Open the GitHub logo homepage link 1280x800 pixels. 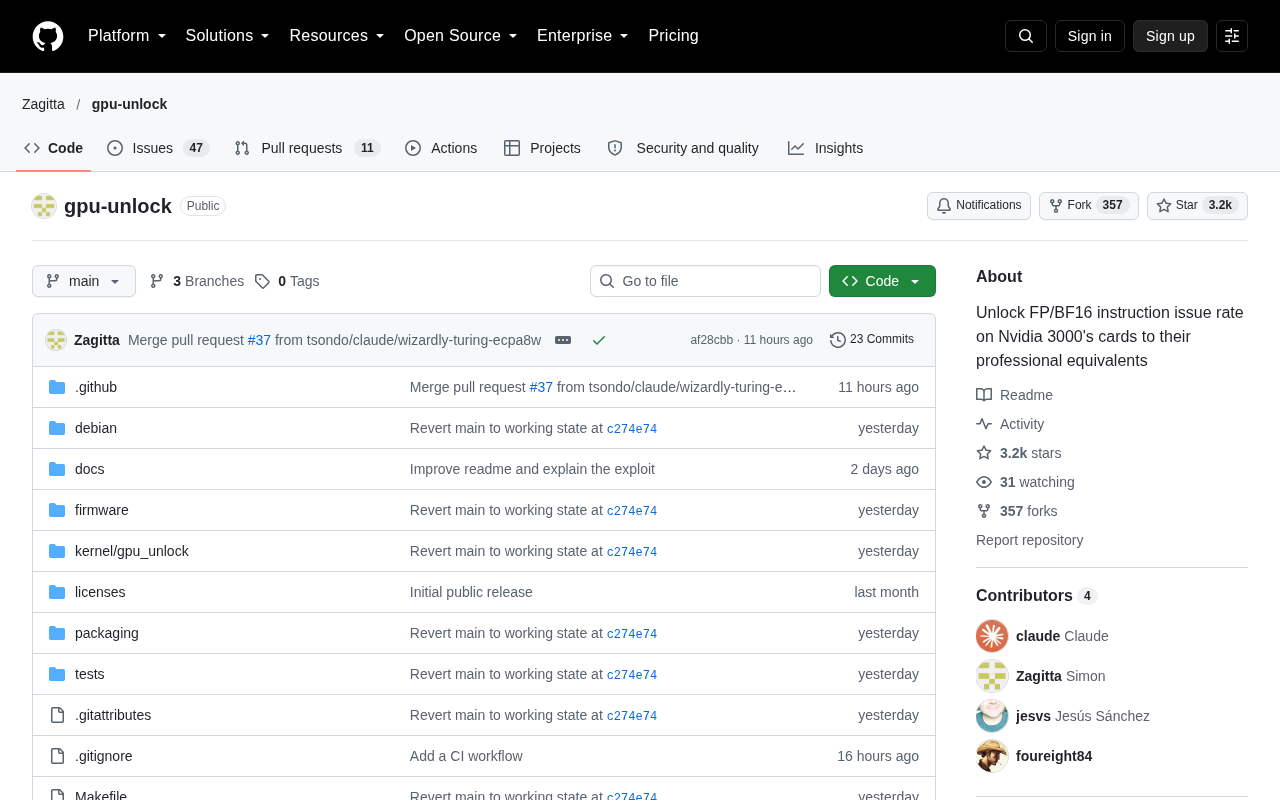coord(48,36)
